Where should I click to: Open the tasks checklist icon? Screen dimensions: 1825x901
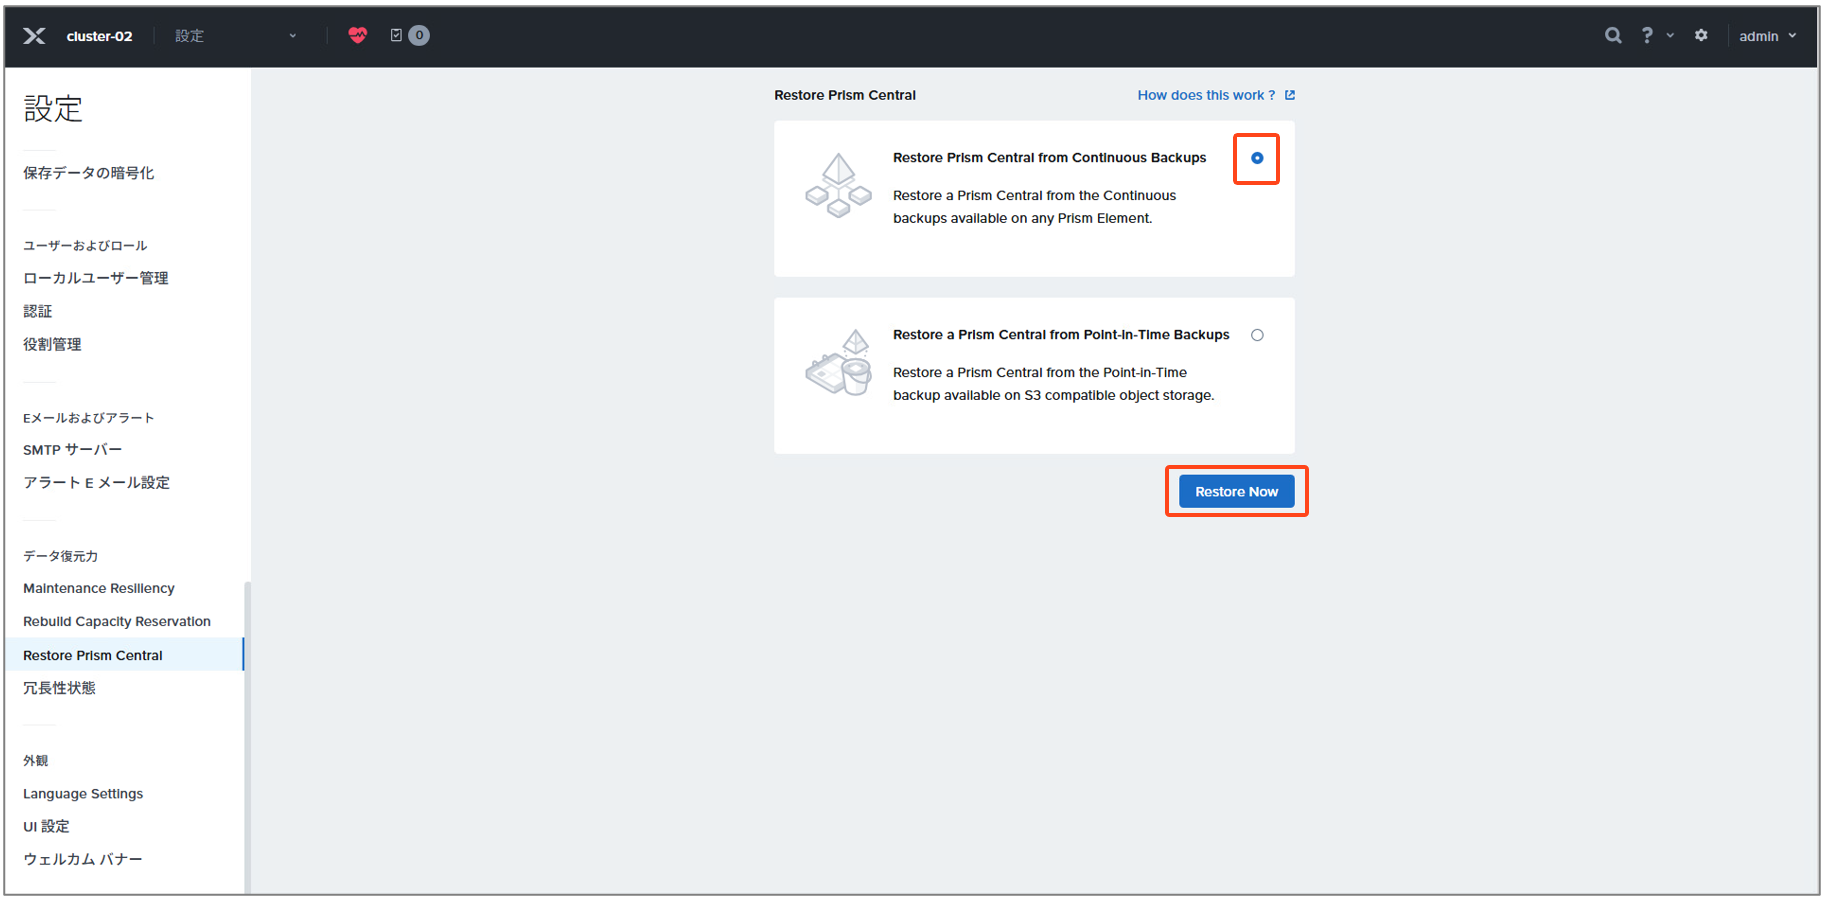[396, 35]
